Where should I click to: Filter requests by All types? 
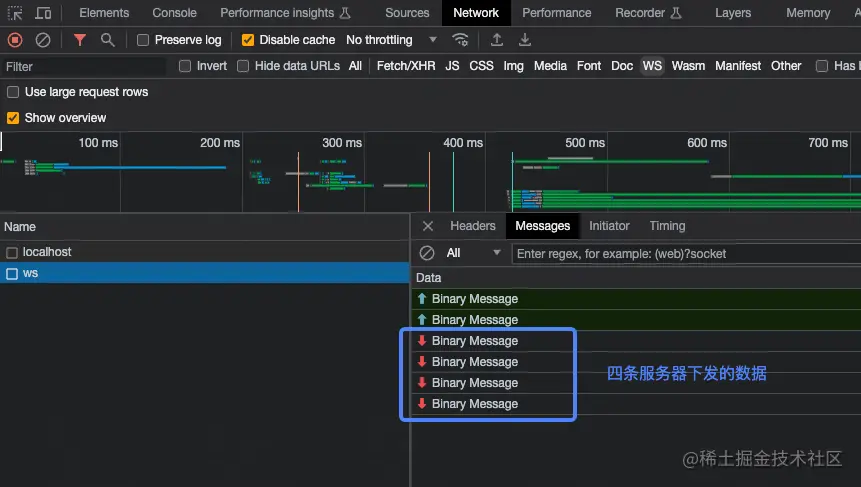click(x=355, y=66)
